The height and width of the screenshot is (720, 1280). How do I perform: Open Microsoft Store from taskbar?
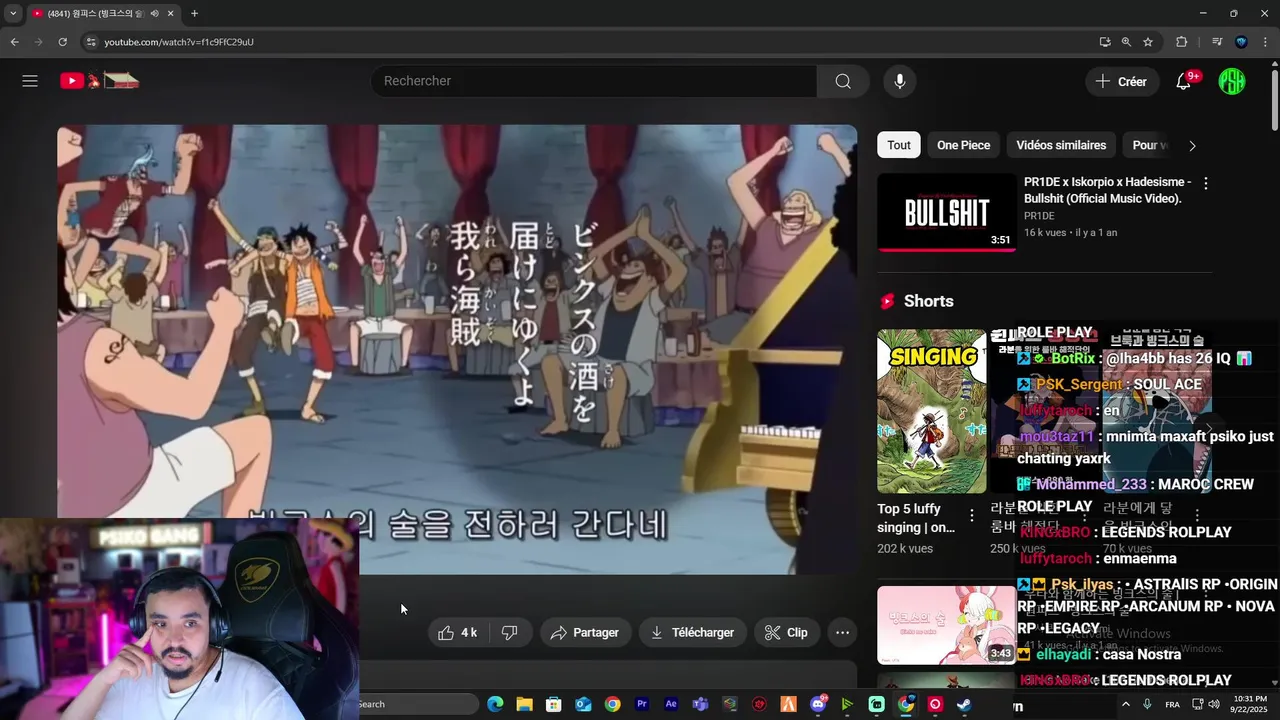click(553, 704)
